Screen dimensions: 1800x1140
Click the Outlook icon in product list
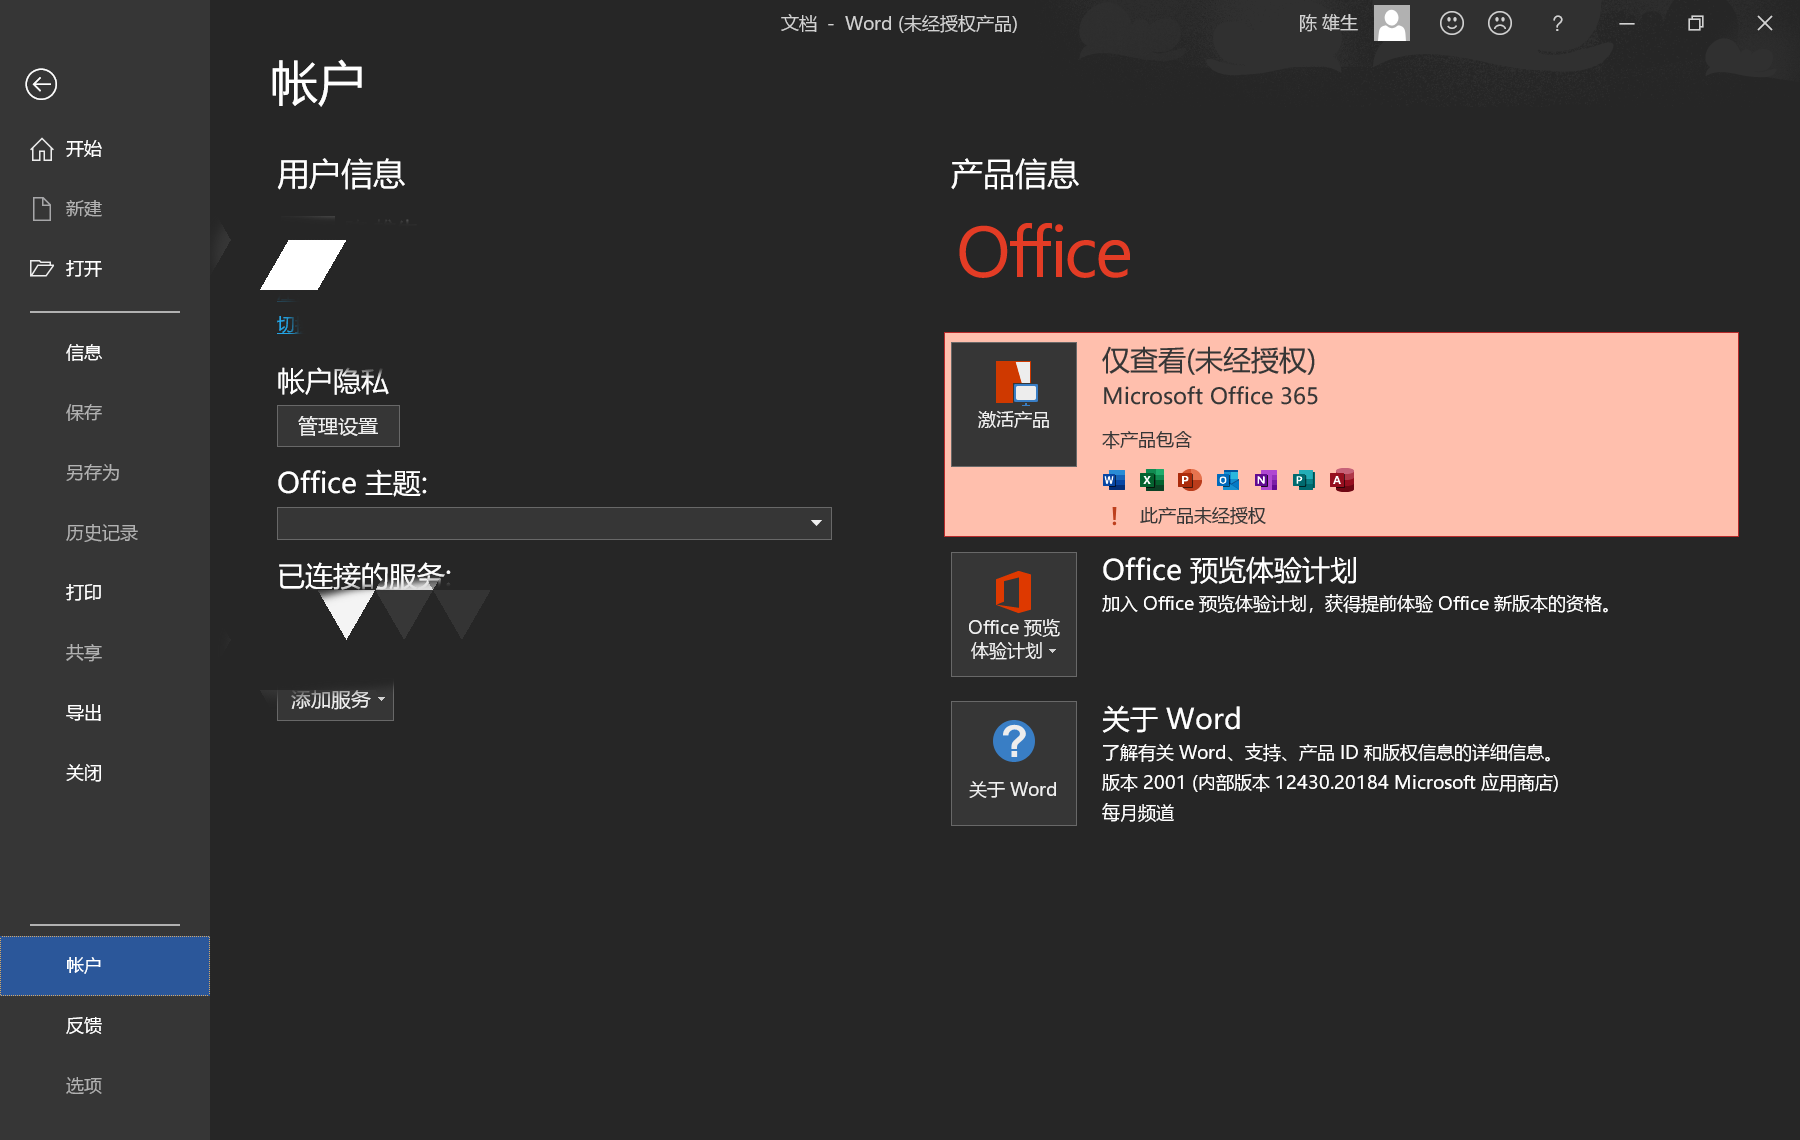coord(1227,480)
